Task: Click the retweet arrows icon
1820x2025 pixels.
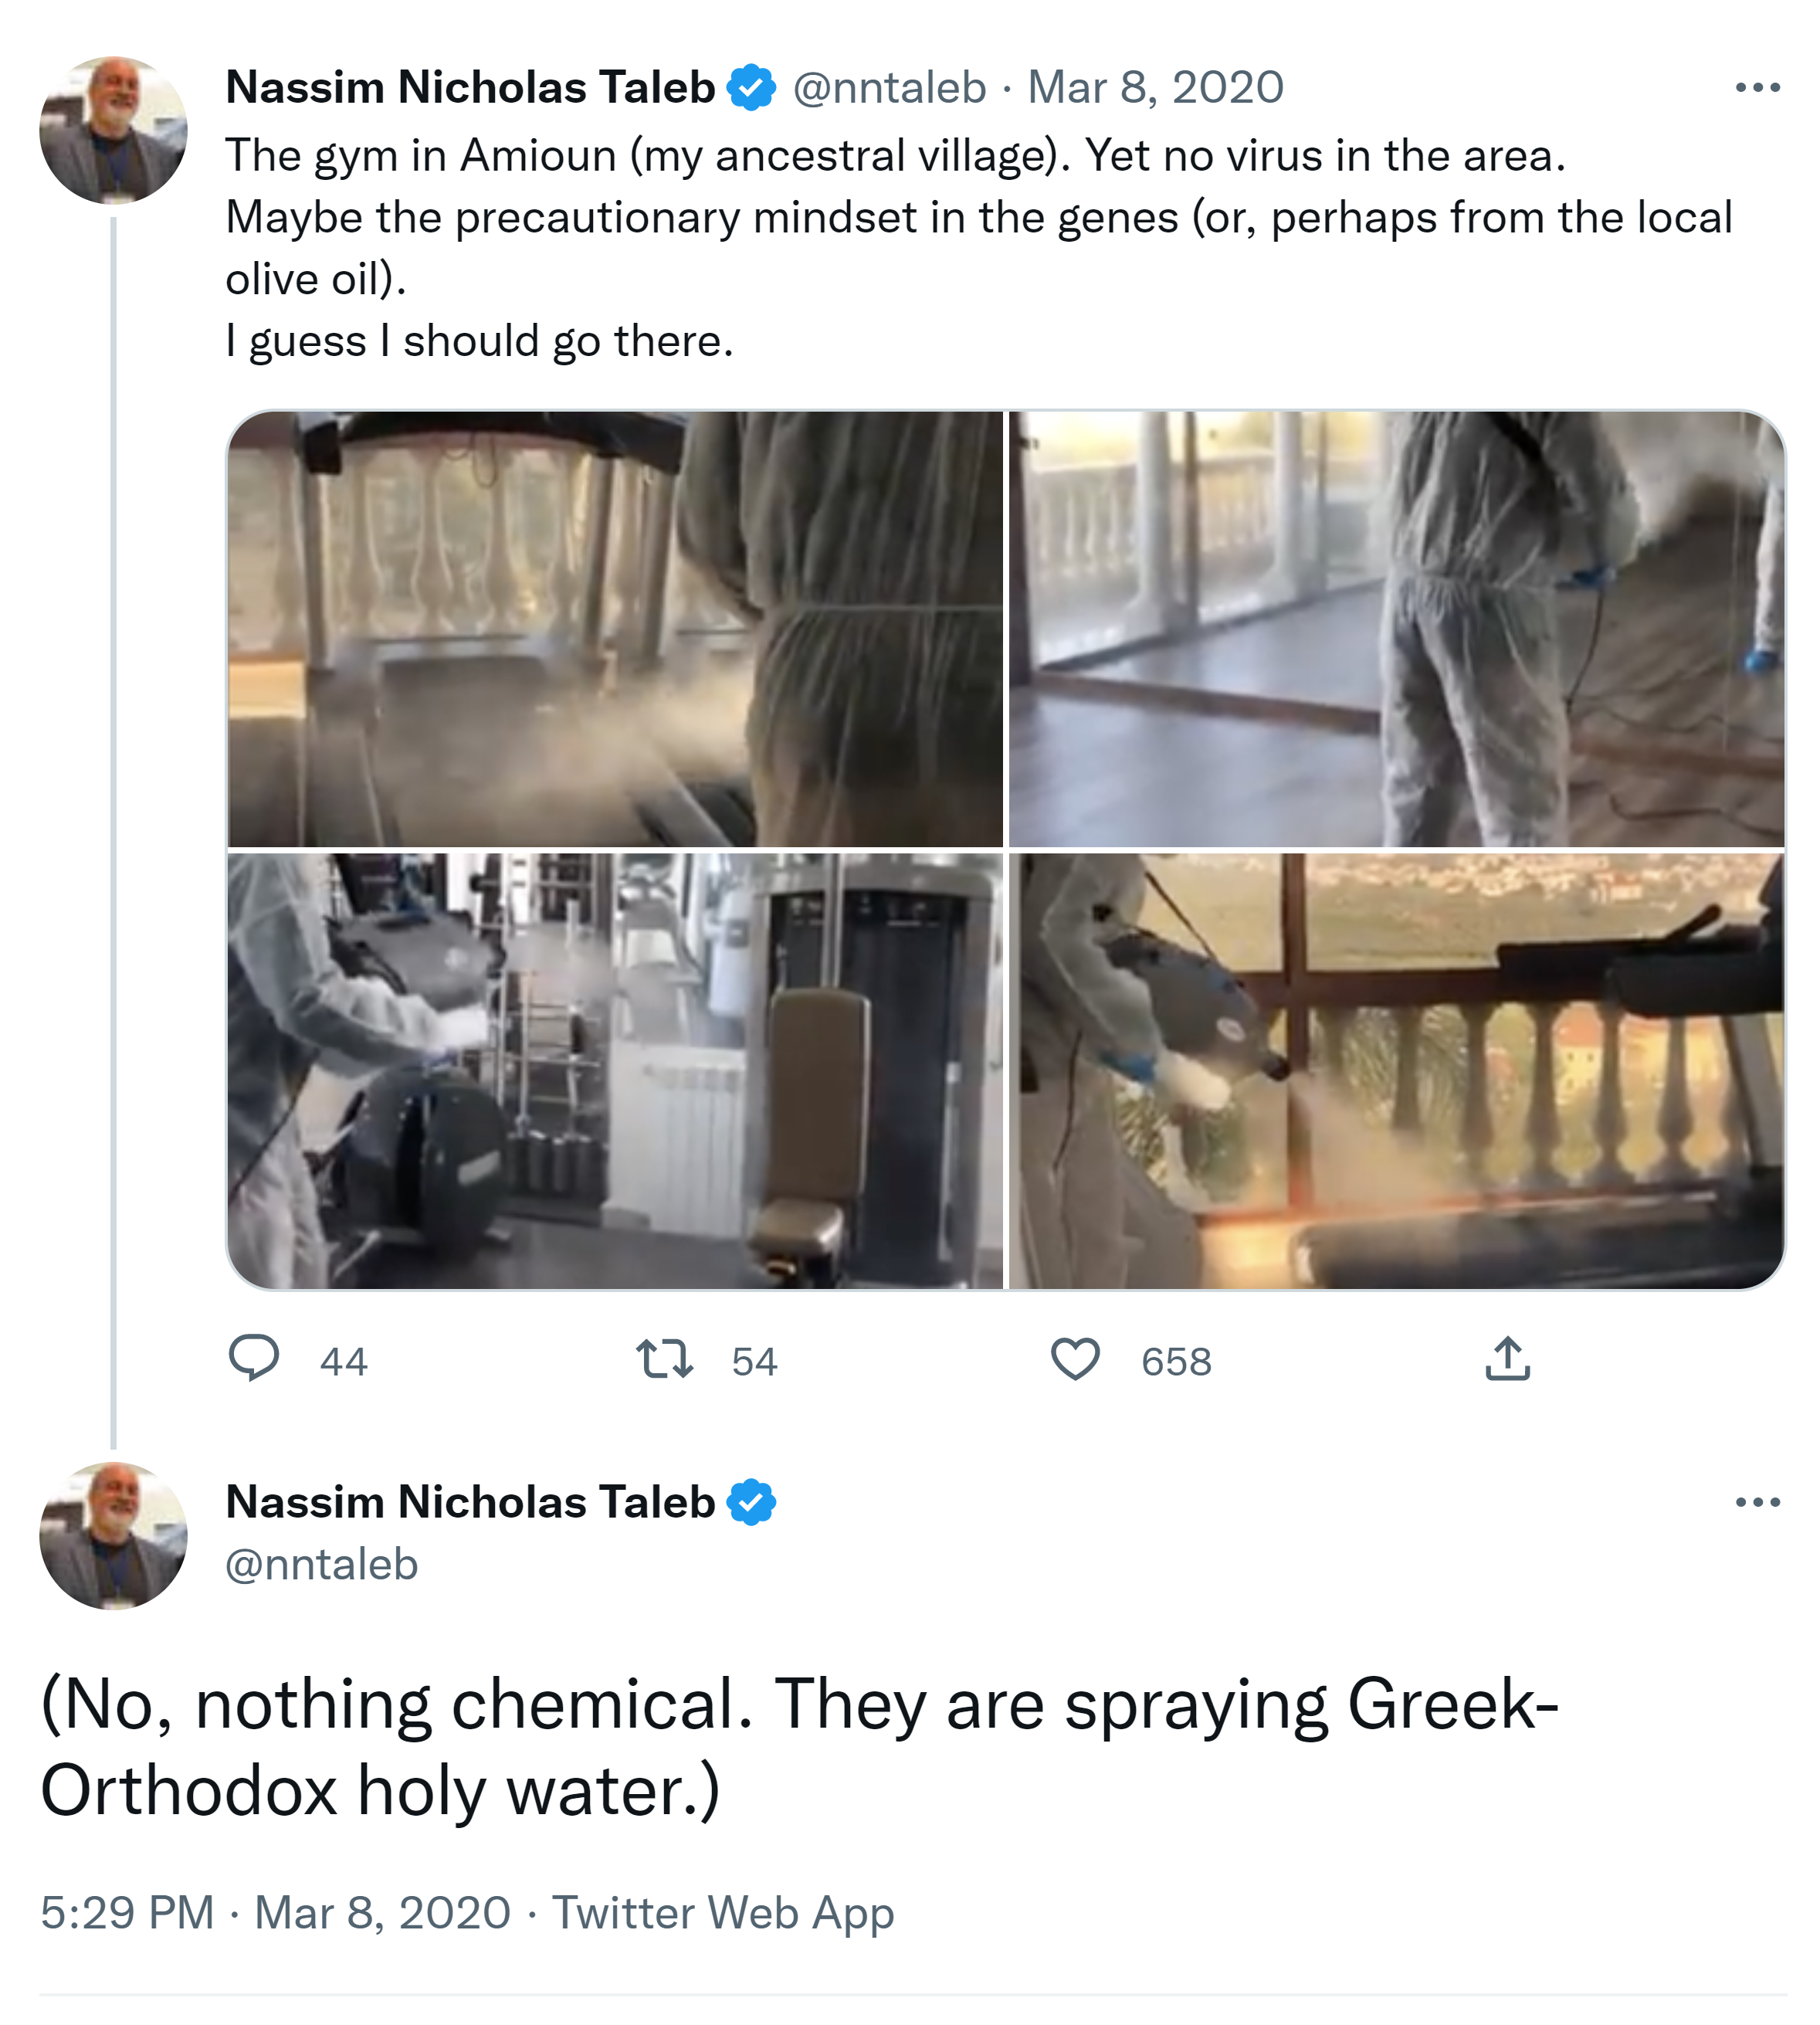Action: [665, 1359]
